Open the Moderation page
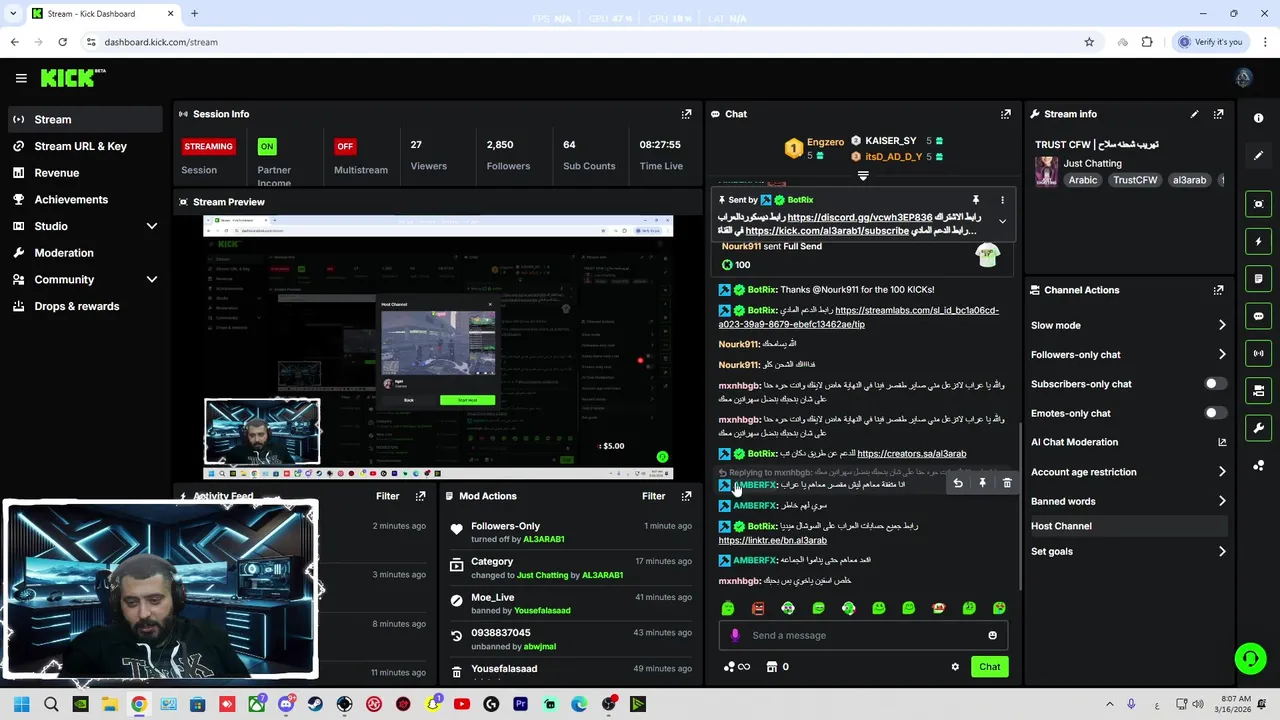The image size is (1280, 720). (85, 253)
